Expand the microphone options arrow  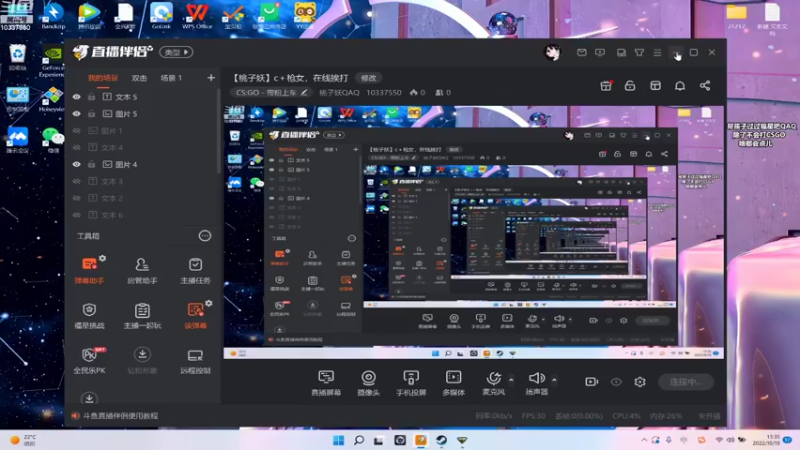tap(511, 380)
